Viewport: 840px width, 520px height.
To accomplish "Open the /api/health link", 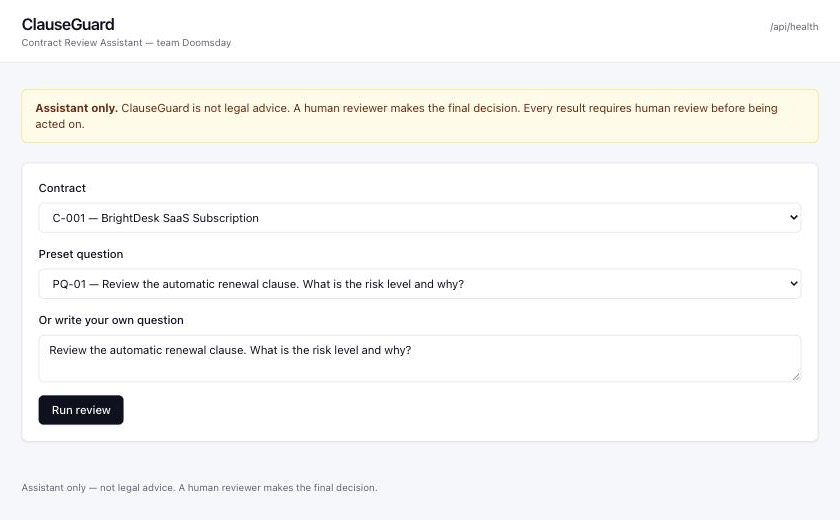I will pos(794,27).
